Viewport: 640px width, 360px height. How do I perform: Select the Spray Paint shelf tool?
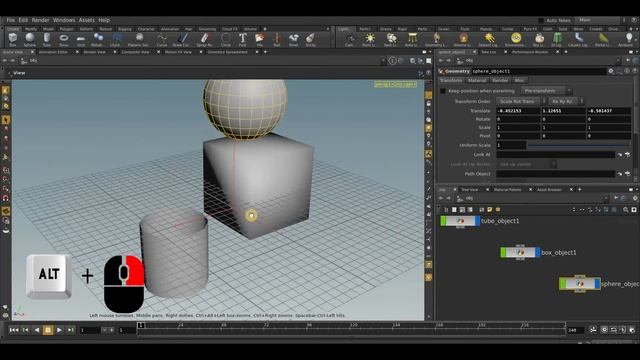pos(204,40)
